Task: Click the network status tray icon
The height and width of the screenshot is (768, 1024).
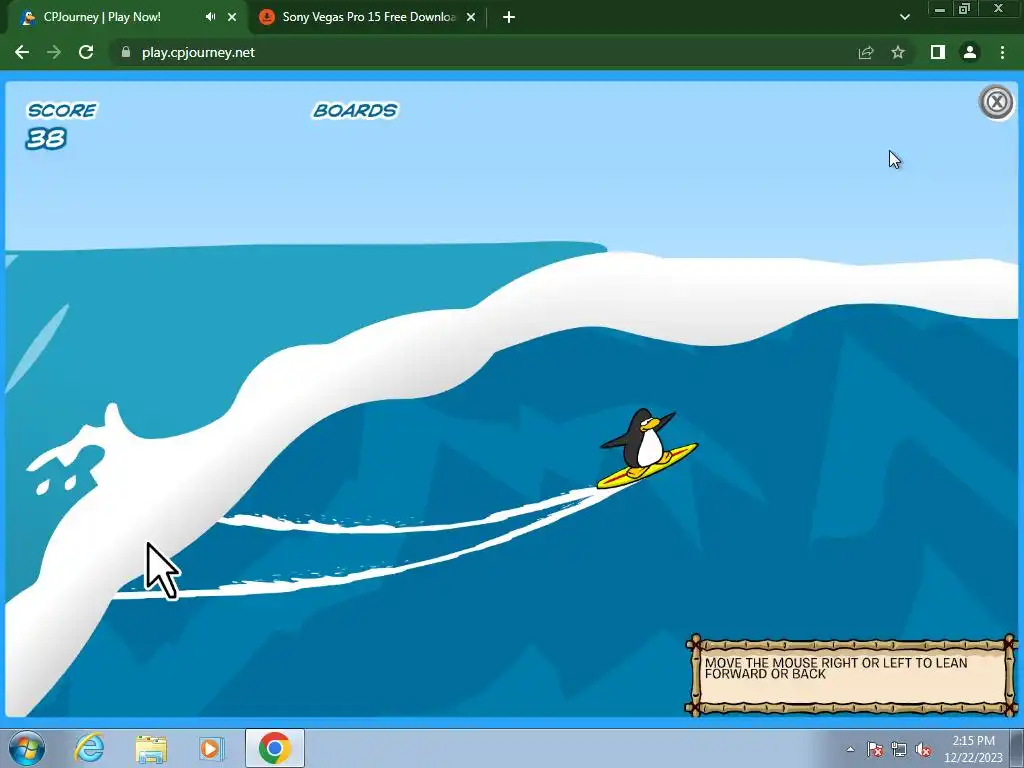Action: pyautogui.click(x=899, y=749)
